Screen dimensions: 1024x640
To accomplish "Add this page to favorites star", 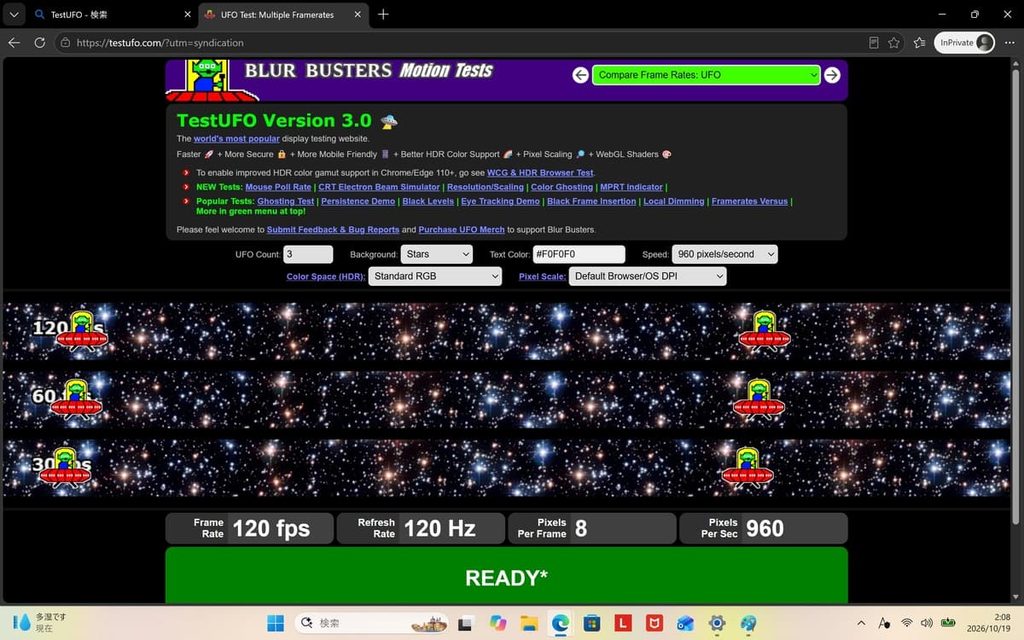I will [x=894, y=42].
